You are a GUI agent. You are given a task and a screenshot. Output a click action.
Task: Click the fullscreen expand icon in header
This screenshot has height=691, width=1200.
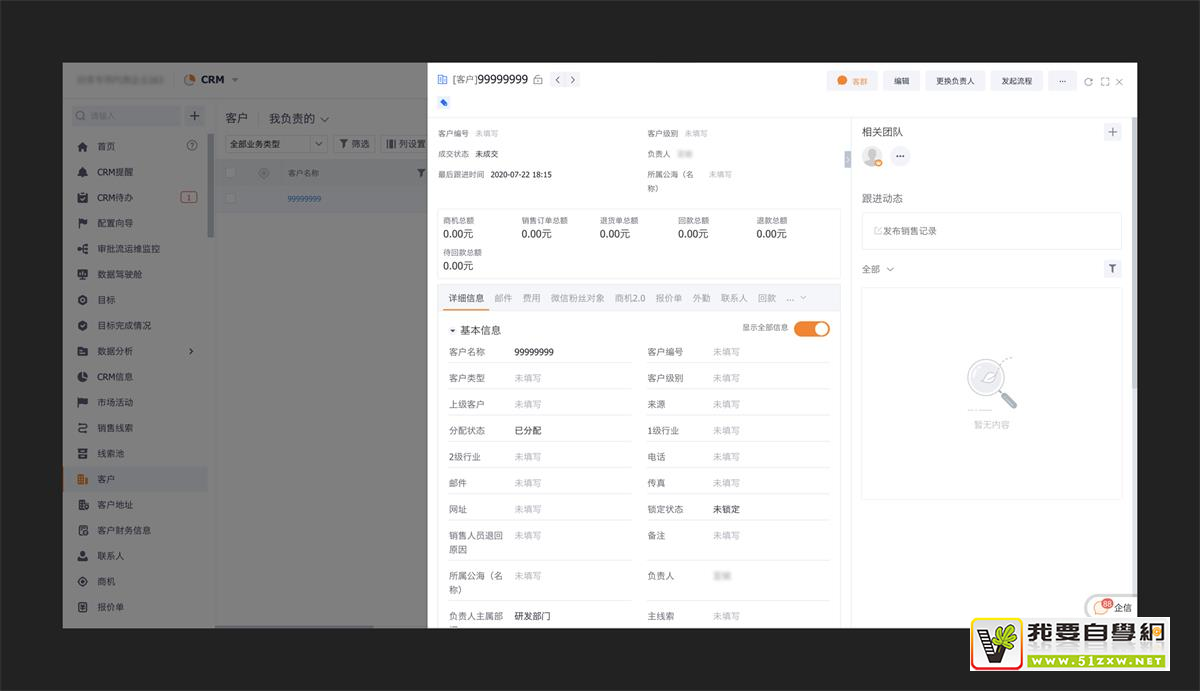click(1104, 81)
